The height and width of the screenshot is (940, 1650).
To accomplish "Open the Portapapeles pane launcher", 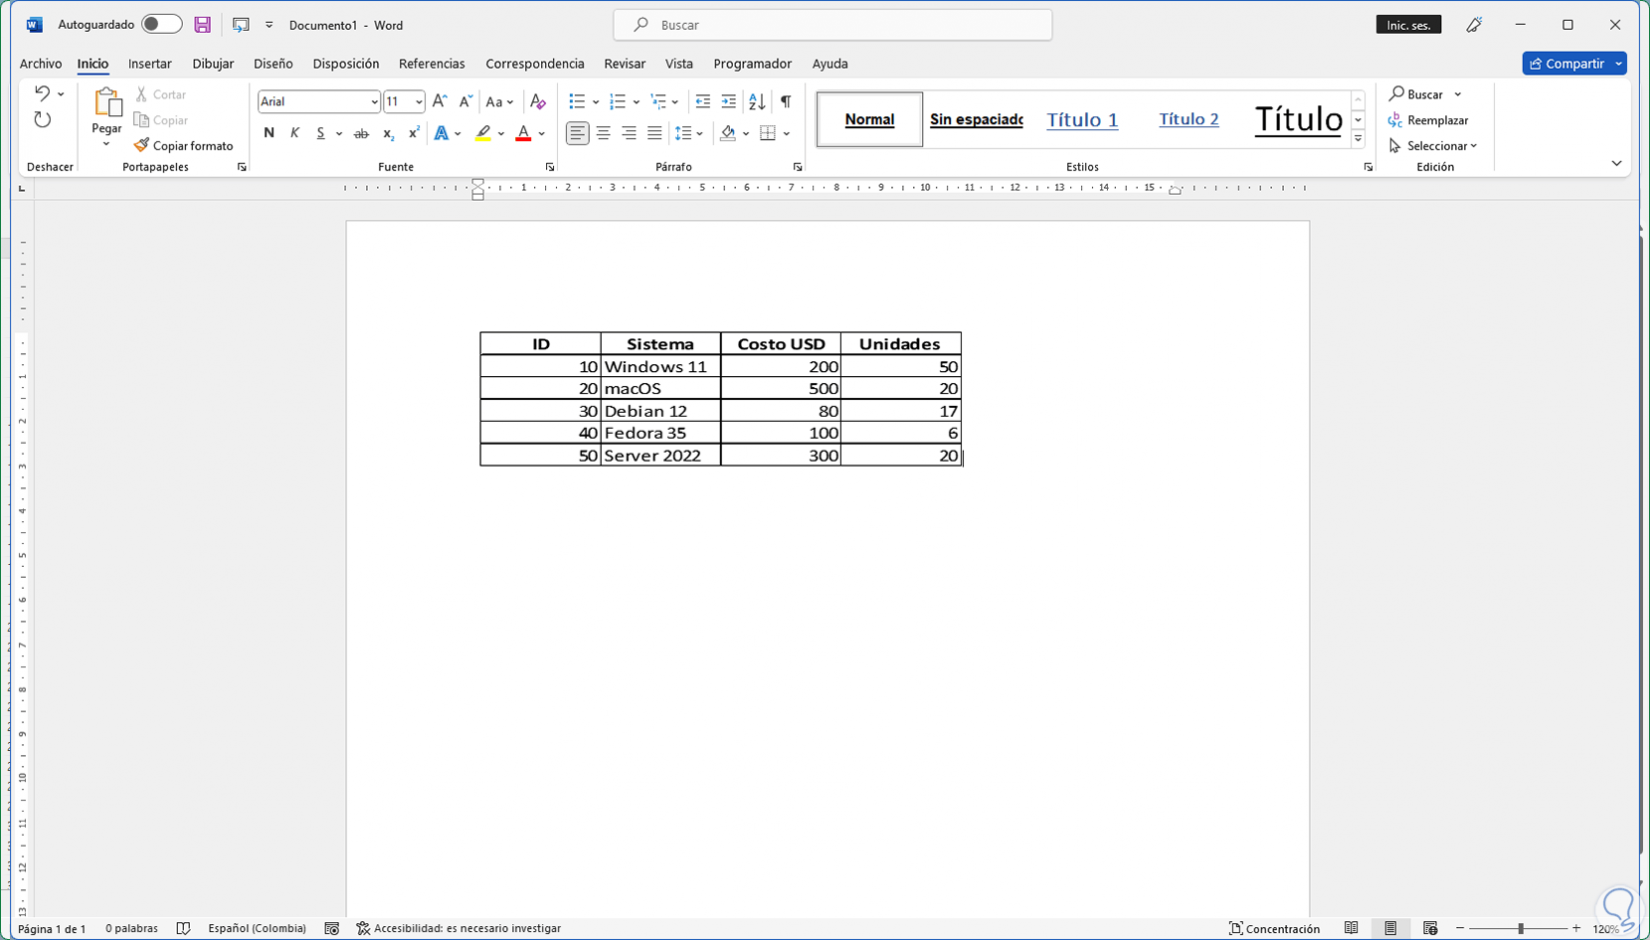I will coord(242,167).
